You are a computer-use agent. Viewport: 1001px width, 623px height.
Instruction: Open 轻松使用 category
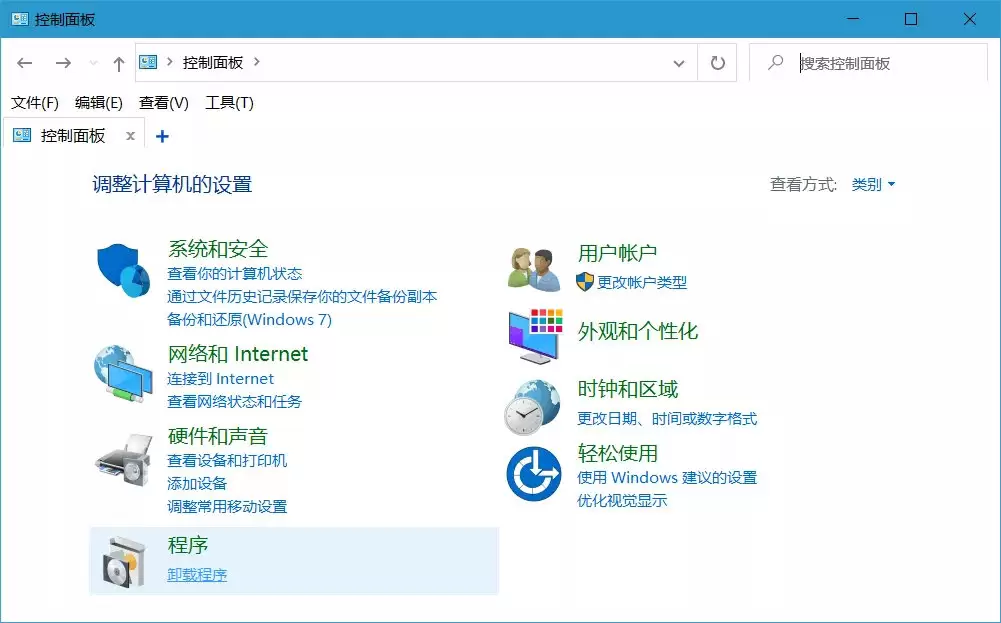617,453
